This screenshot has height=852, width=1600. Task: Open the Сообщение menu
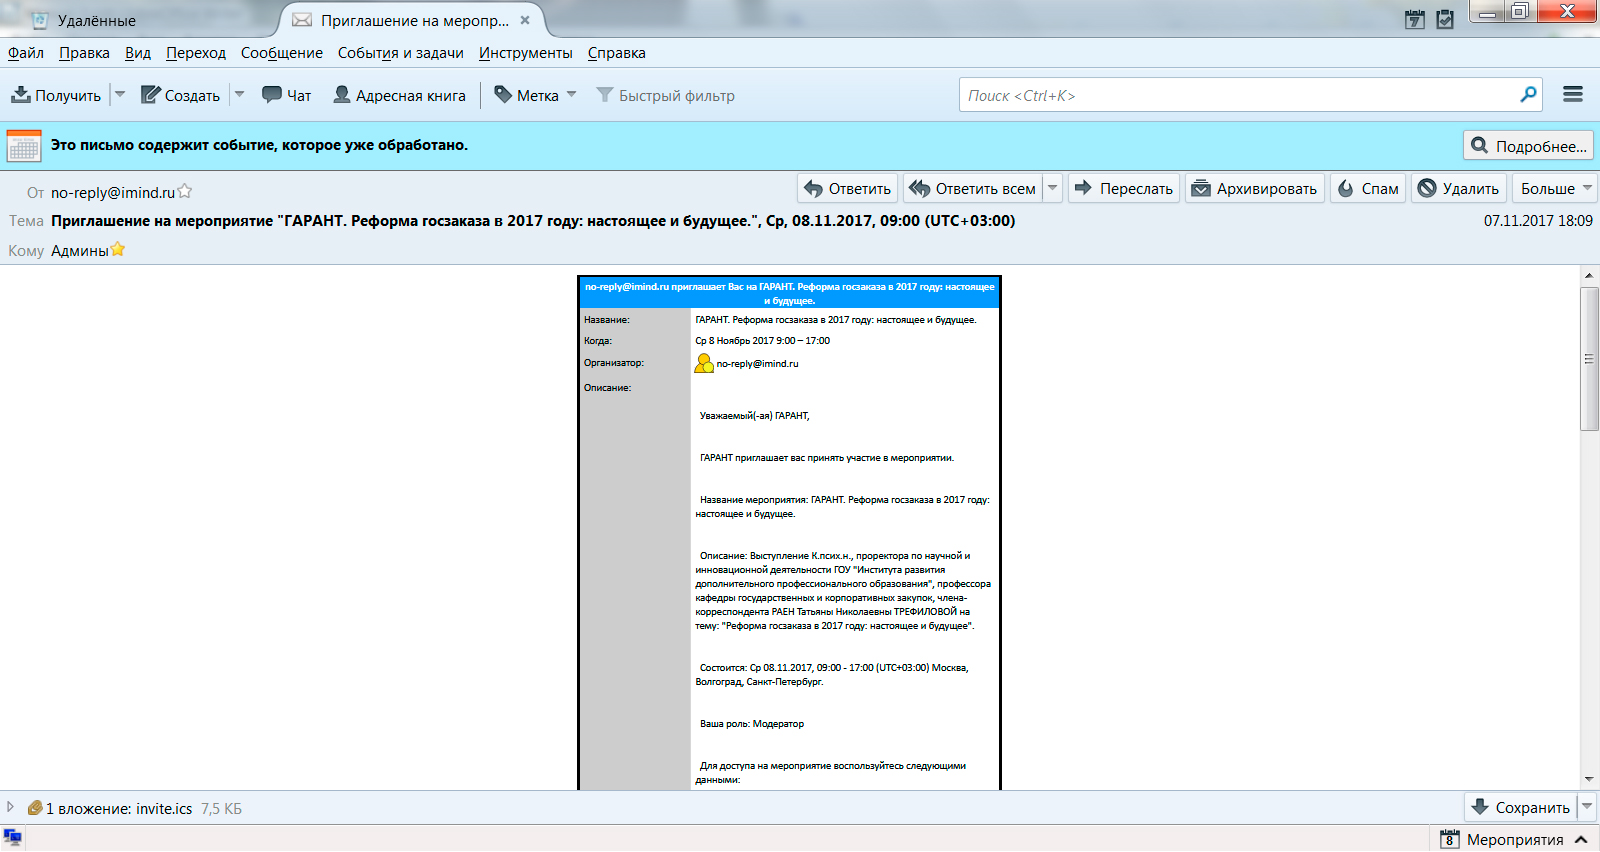coord(282,53)
